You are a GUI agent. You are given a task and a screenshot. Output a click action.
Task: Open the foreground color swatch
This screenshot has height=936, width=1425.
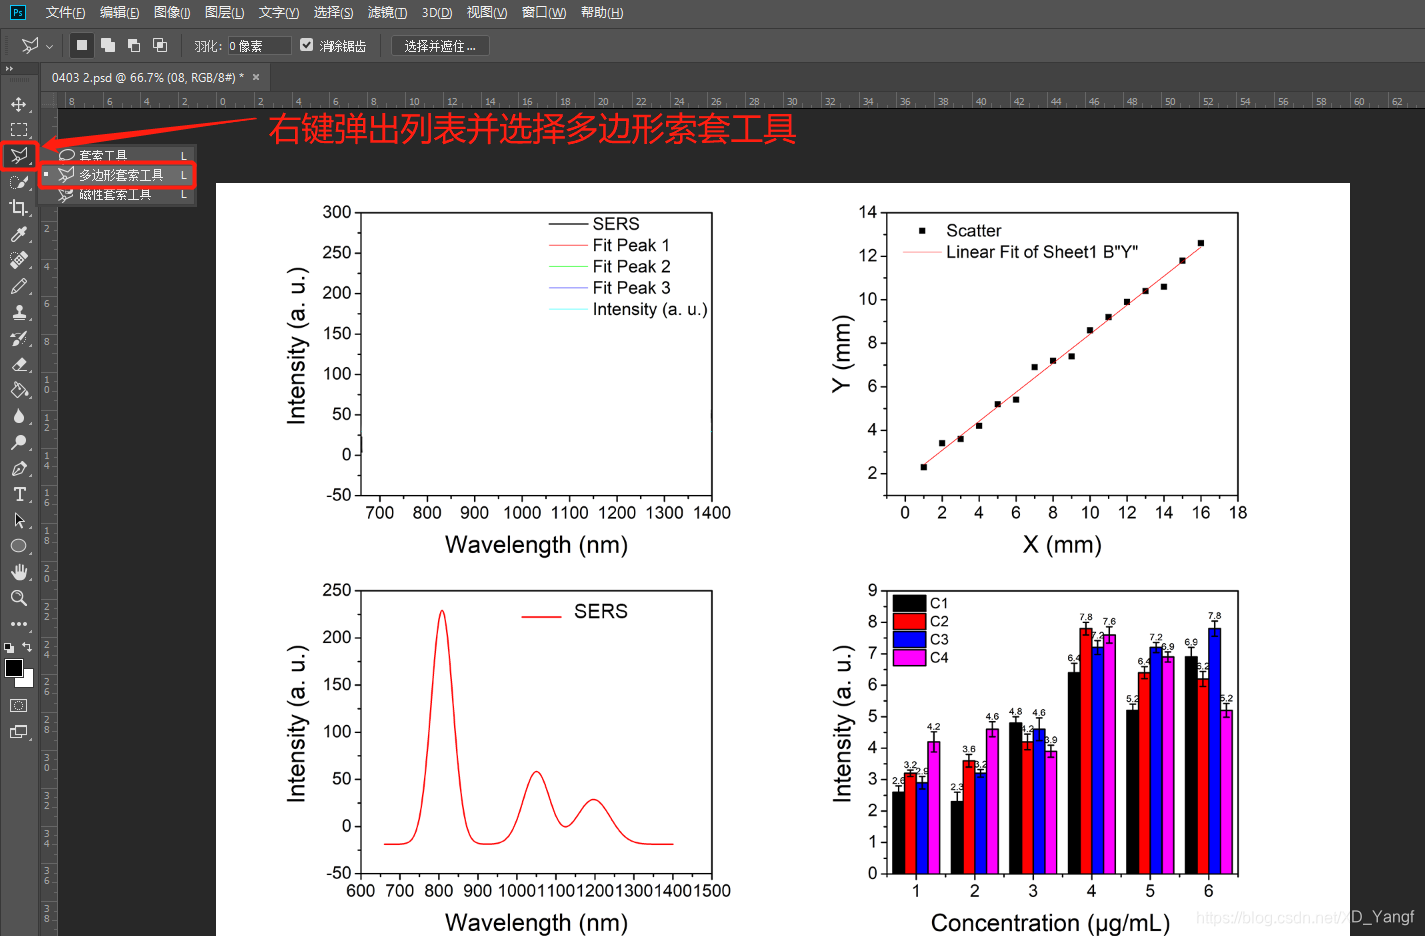click(14, 668)
